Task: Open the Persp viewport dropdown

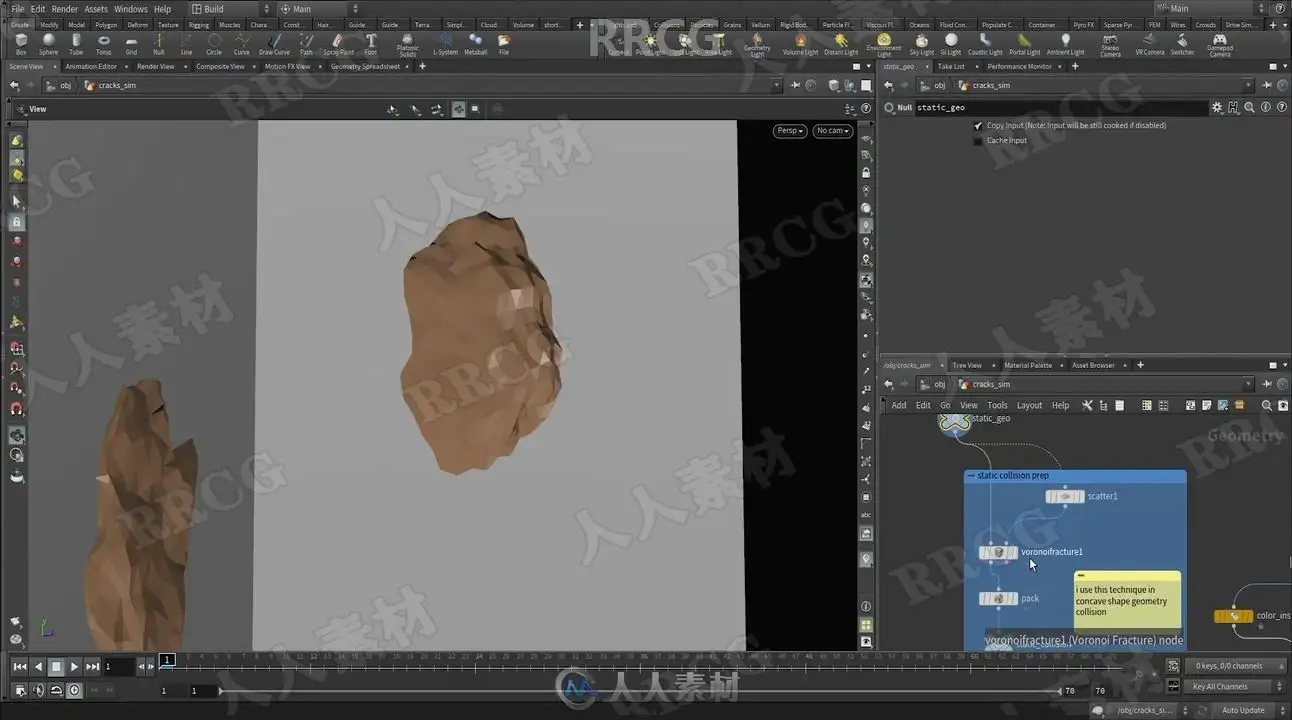Action: [x=789, y=131]
